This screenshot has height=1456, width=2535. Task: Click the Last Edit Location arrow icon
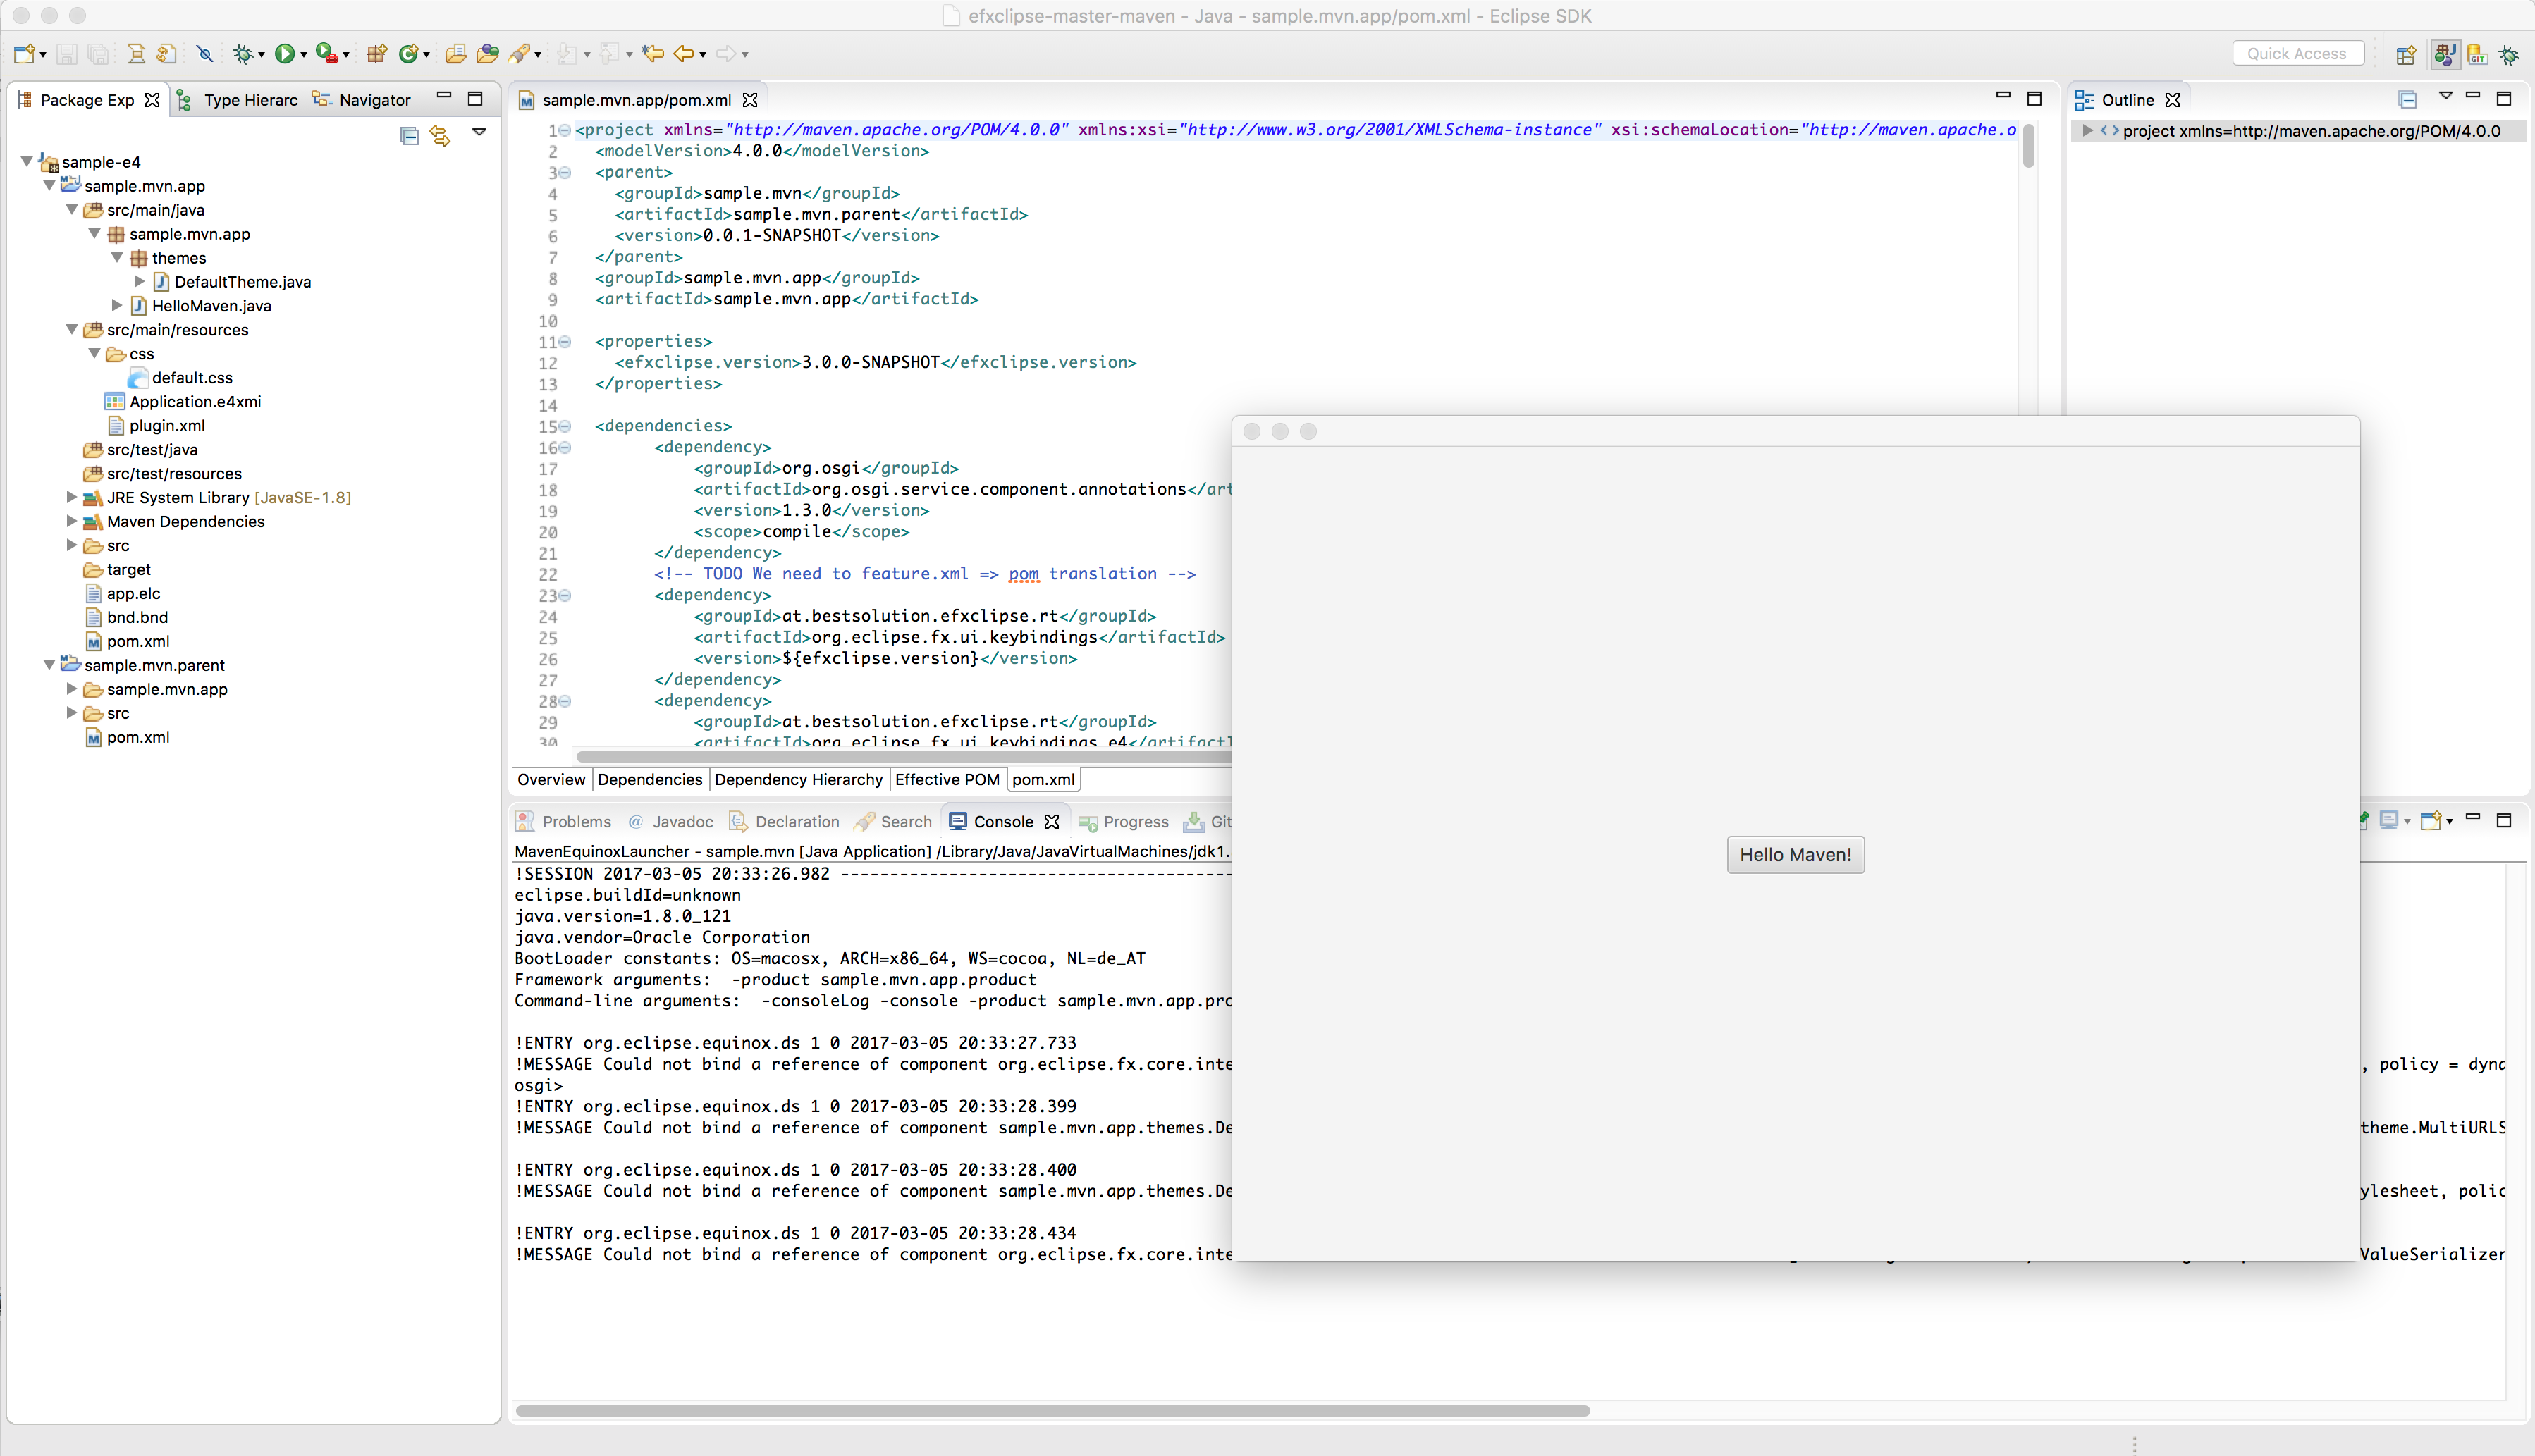[653, 54]
